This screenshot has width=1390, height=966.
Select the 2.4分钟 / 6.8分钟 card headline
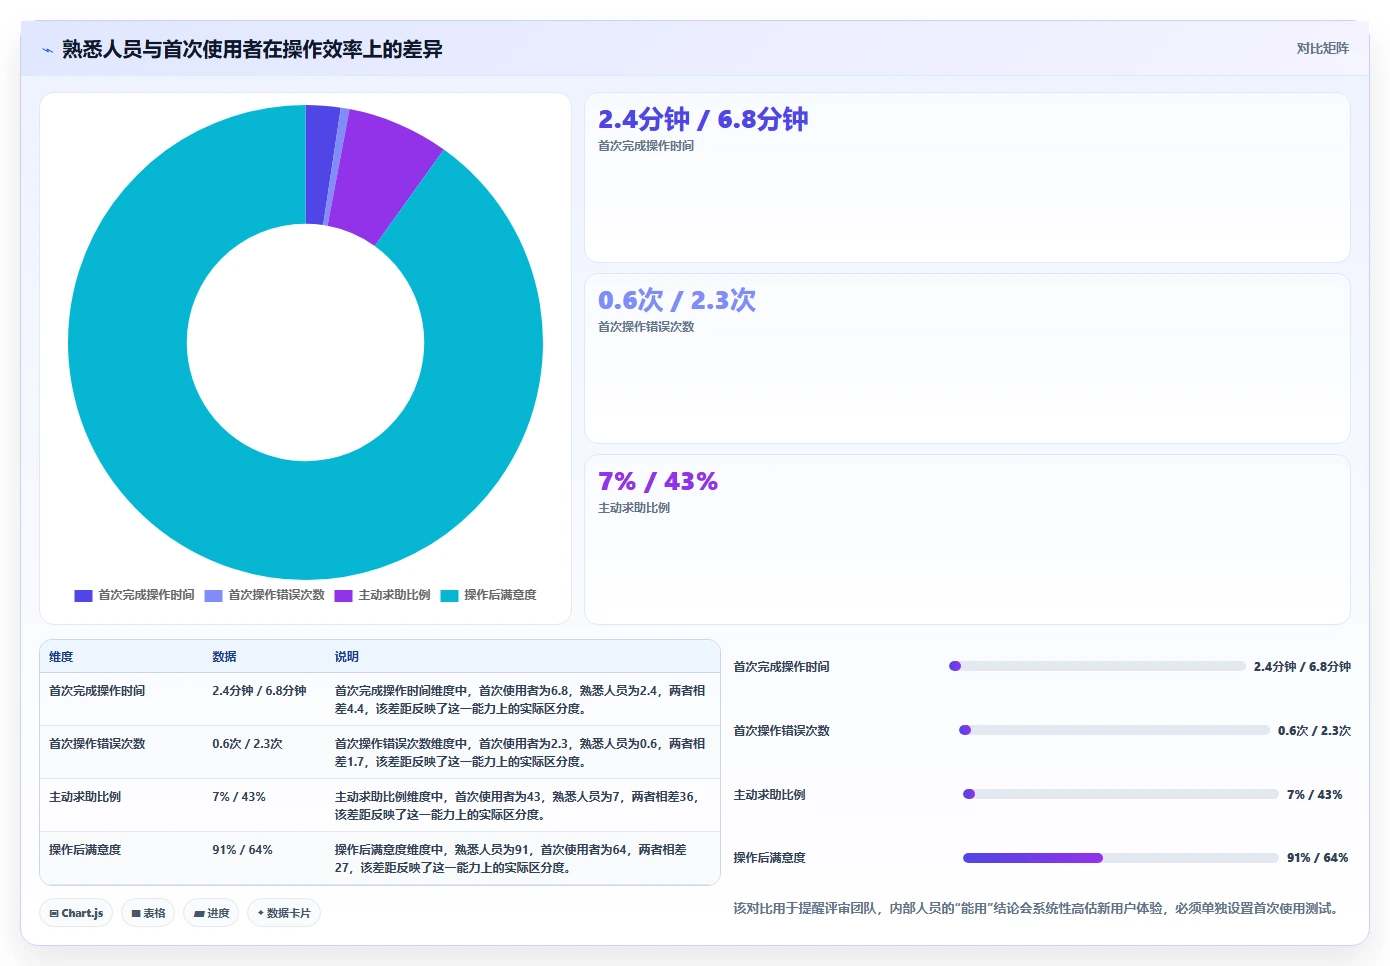pyautogui.click(x=703, y=120)
